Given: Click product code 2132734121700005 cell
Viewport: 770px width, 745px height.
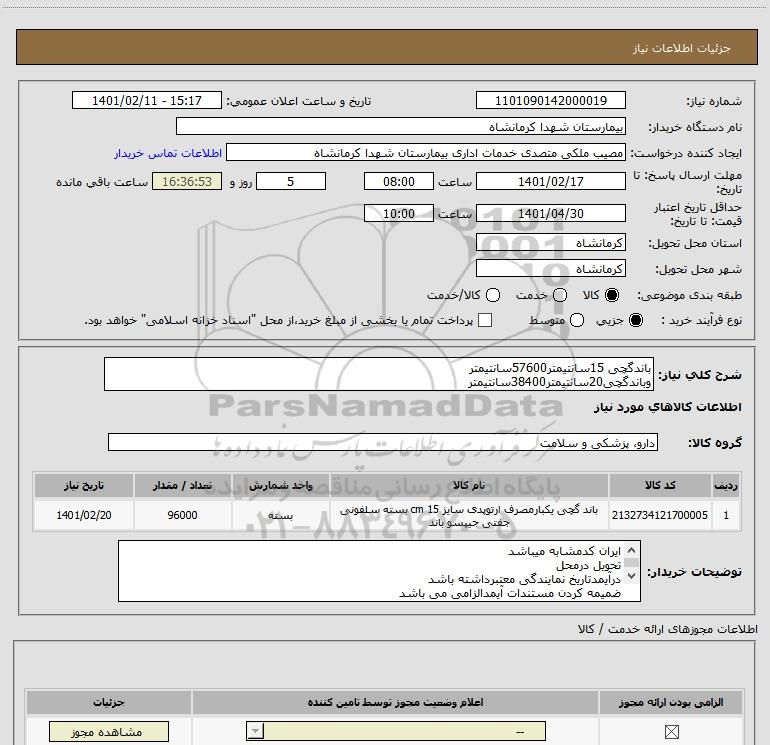Looking at the screenshot, I should pyautogui.click(x=660, y=515).
